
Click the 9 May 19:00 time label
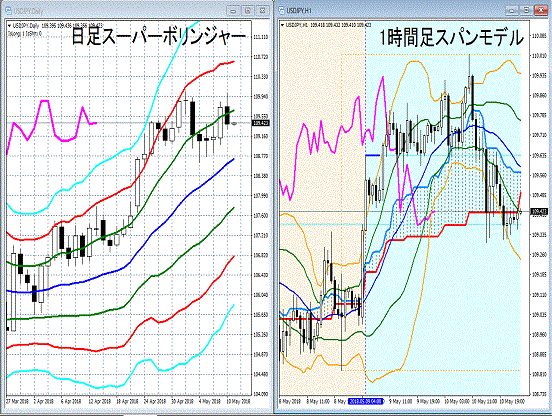[428, 401]
